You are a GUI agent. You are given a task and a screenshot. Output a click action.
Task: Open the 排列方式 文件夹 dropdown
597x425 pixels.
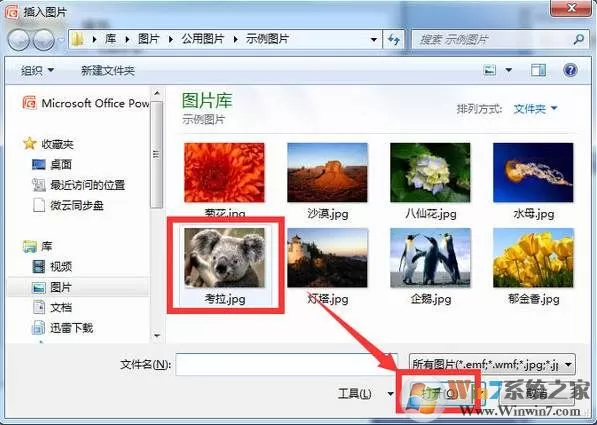(x=535, y=109)
